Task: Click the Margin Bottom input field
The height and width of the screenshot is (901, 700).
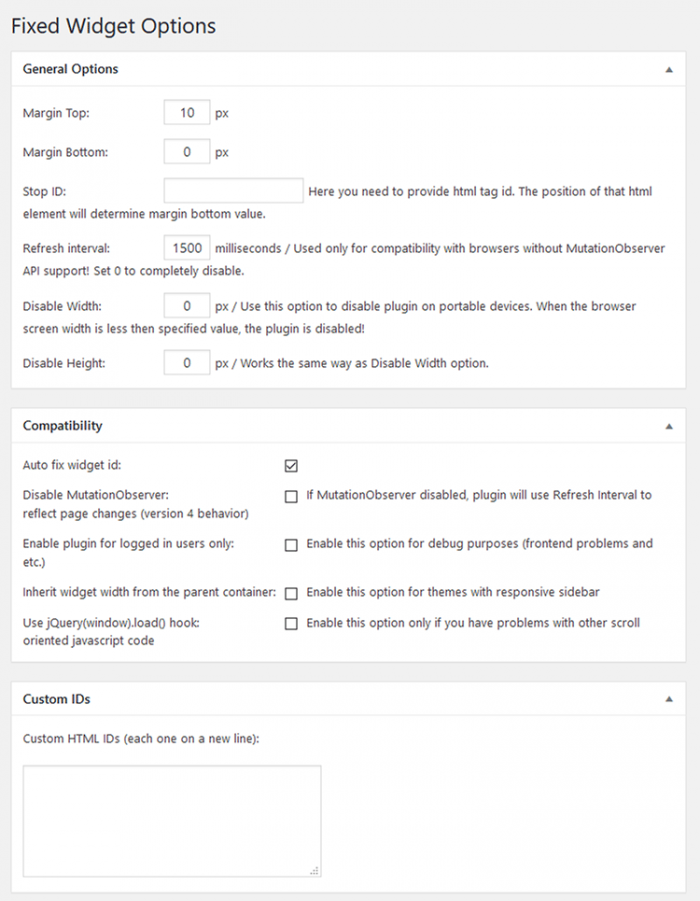Action: 187,153
